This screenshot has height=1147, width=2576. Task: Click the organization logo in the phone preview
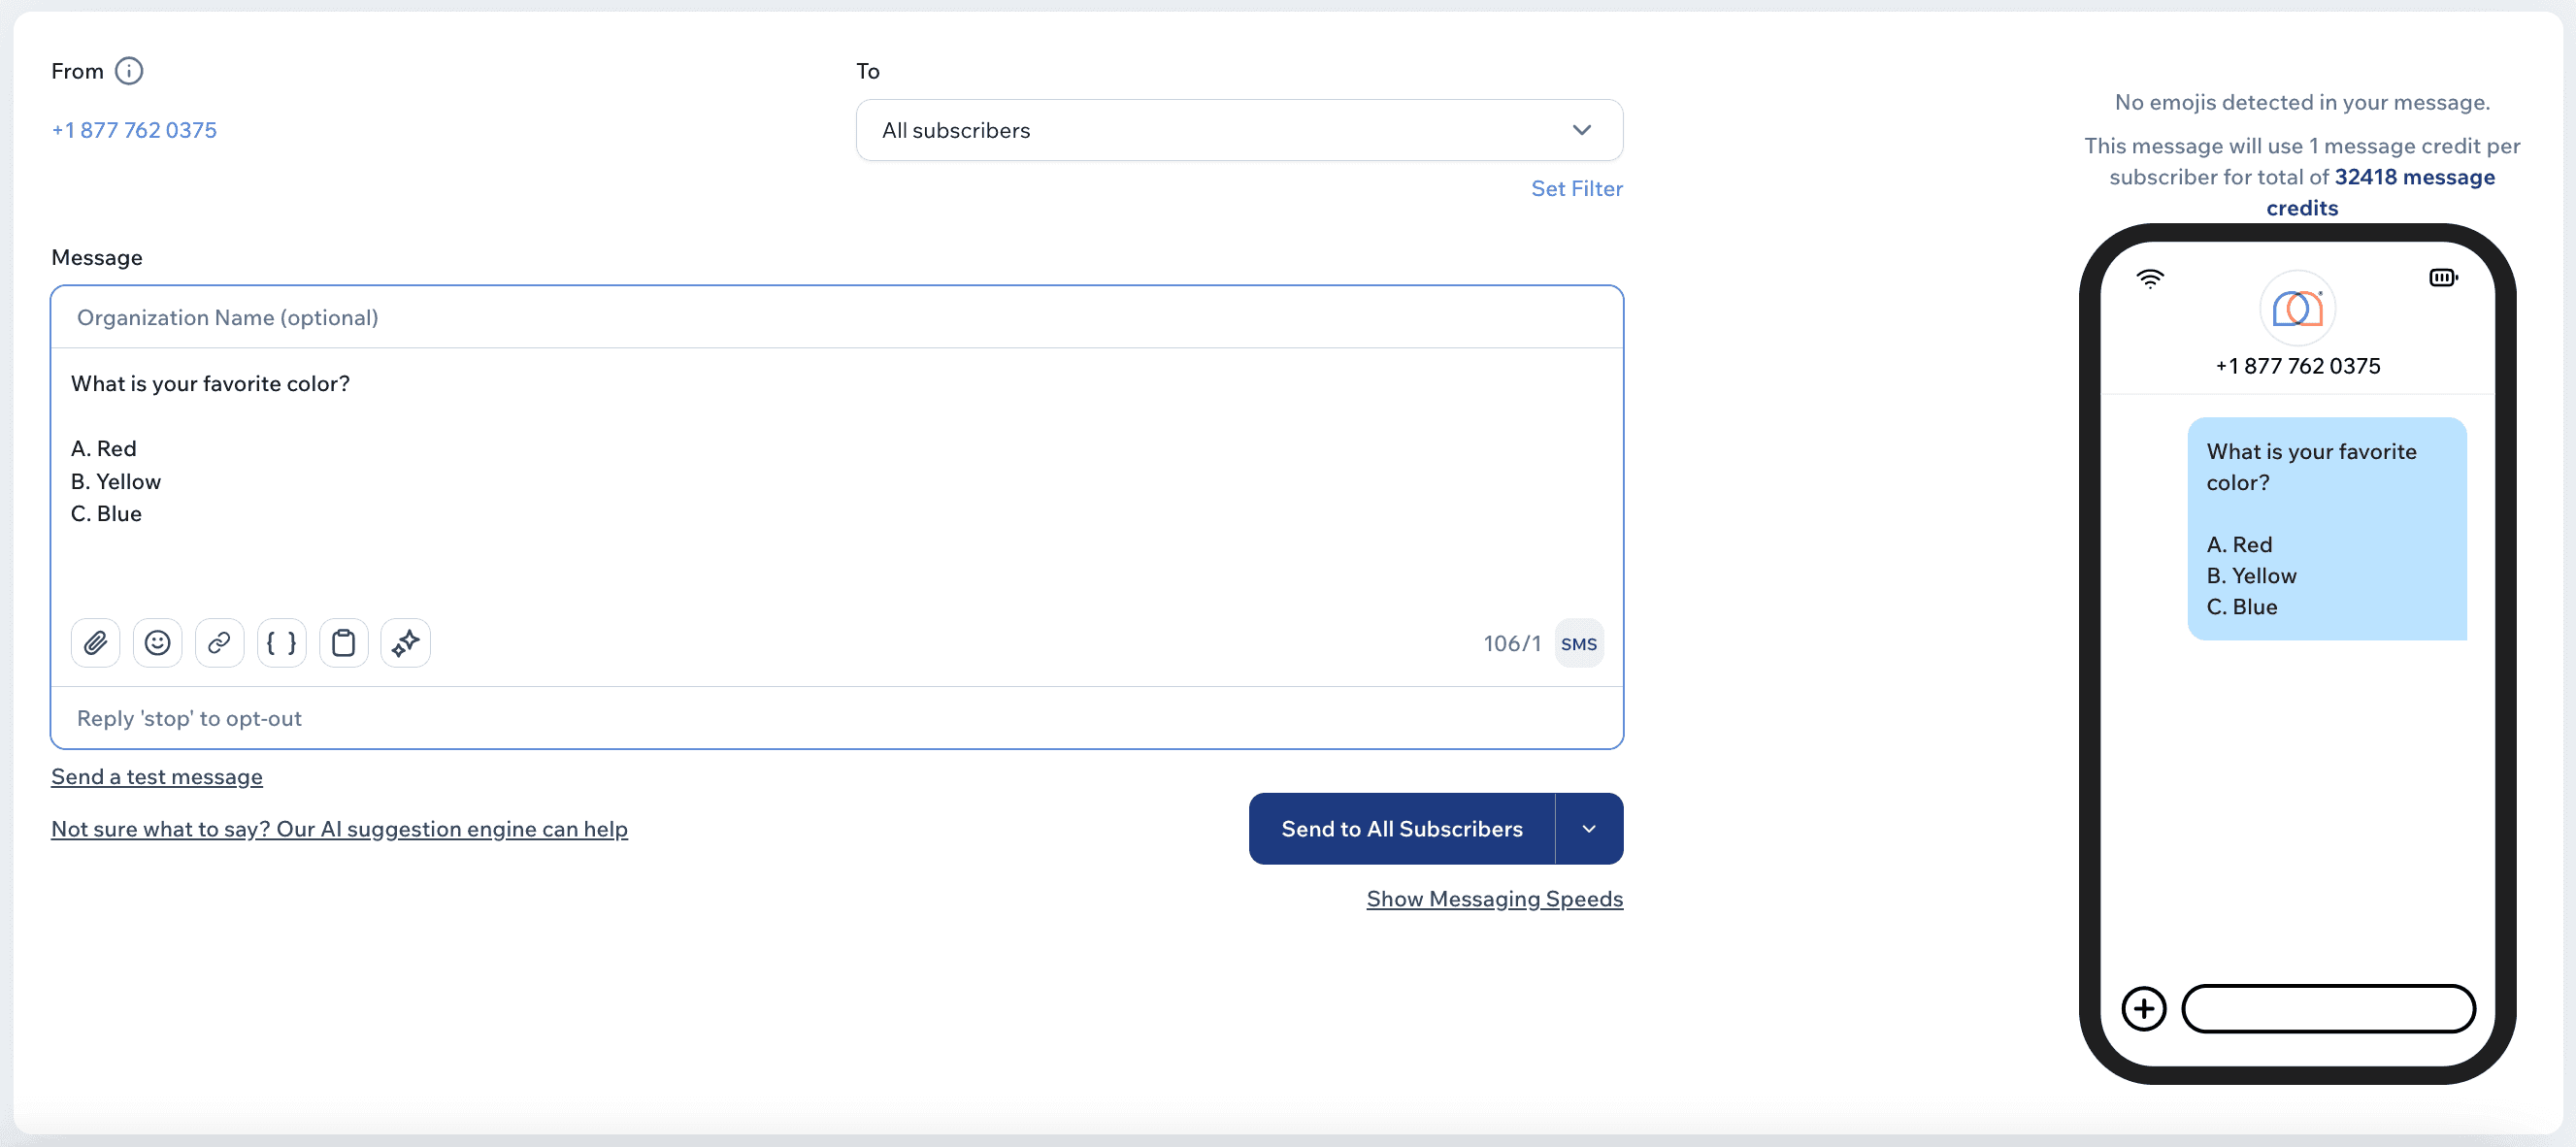click(x=2298, y=308)
